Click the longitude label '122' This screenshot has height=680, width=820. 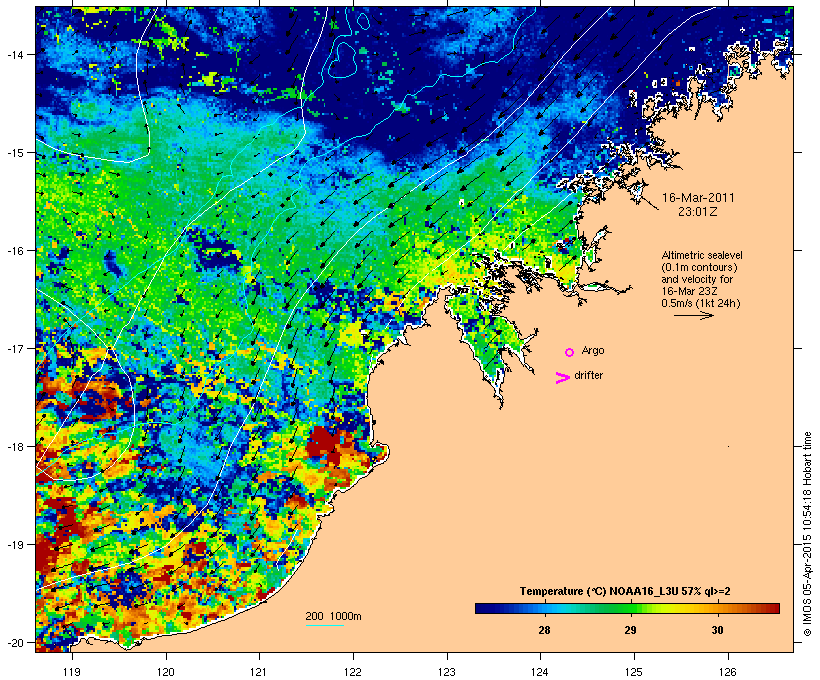coord(353,672)
